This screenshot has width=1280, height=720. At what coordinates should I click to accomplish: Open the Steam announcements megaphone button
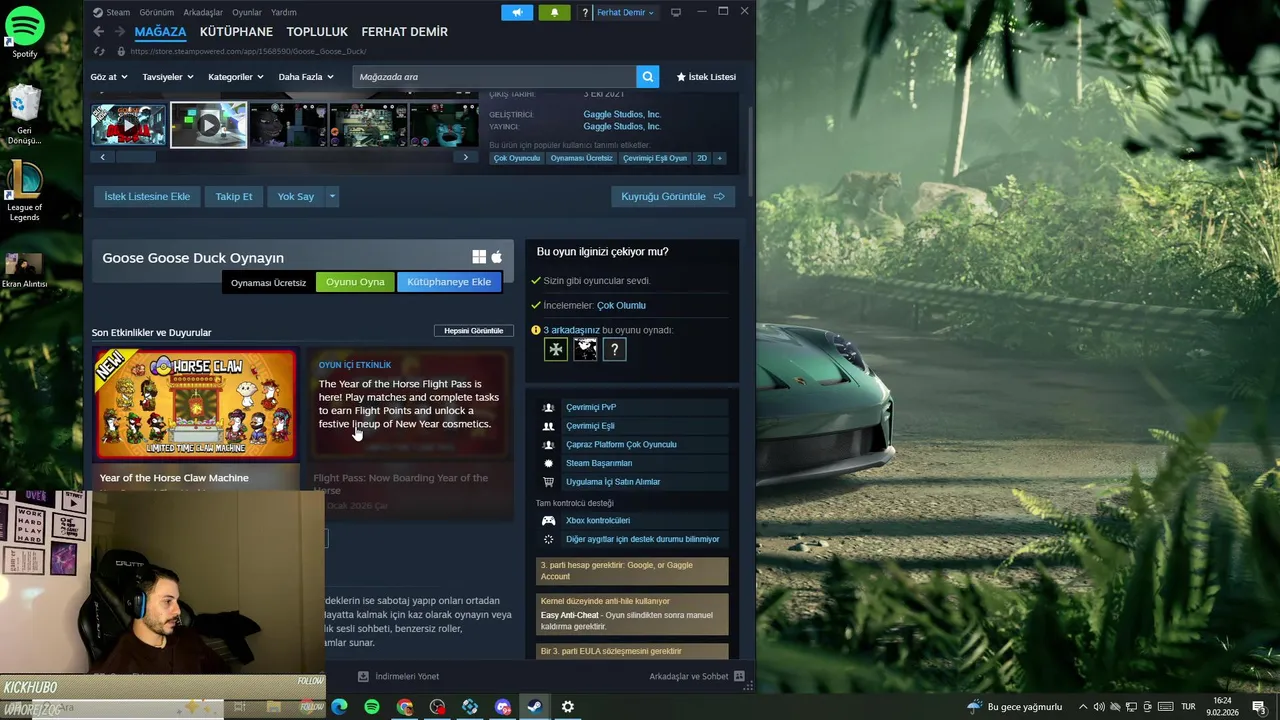coord(517,12)
